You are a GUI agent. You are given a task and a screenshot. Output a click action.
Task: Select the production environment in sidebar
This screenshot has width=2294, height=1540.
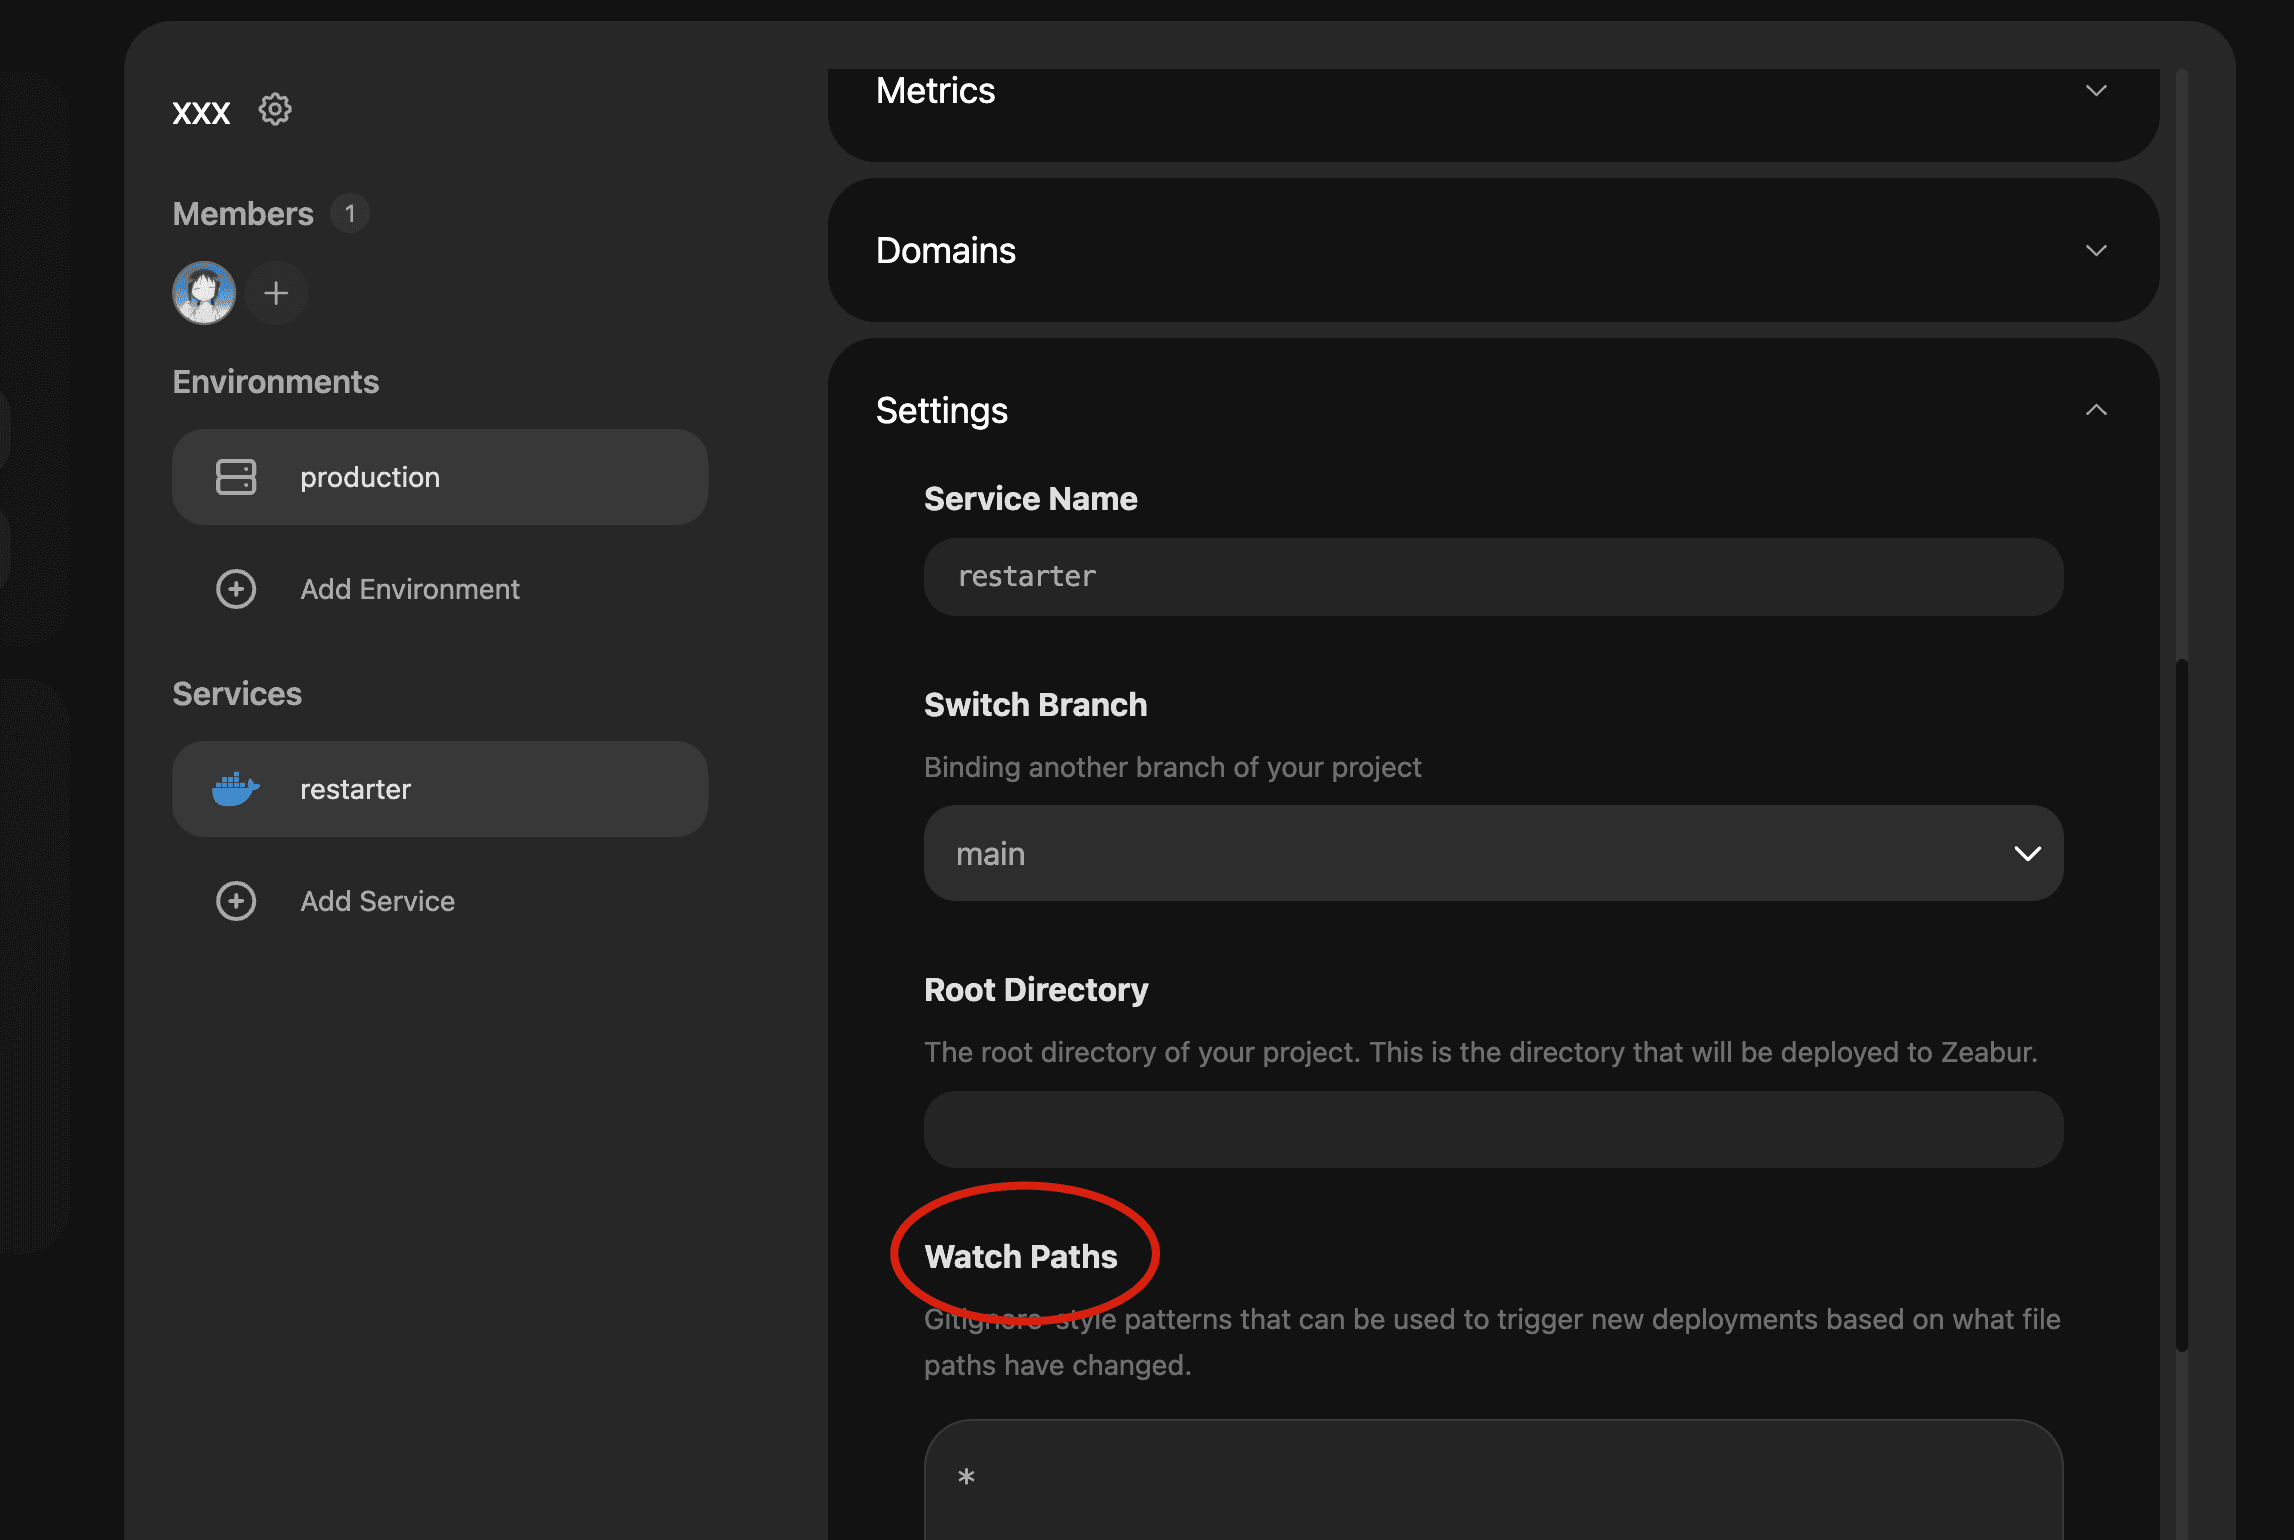pos(440,476)
